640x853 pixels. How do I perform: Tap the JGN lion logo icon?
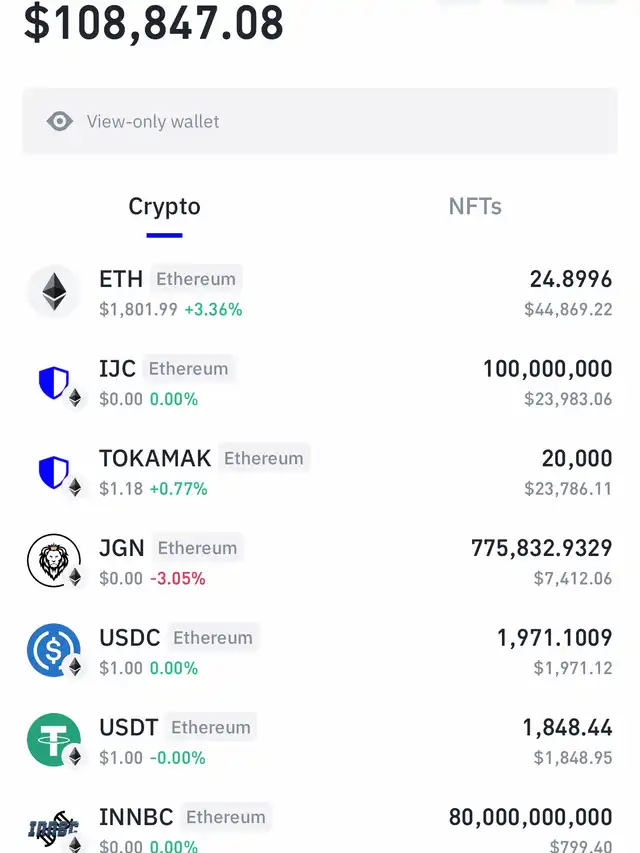coord(54,560)
